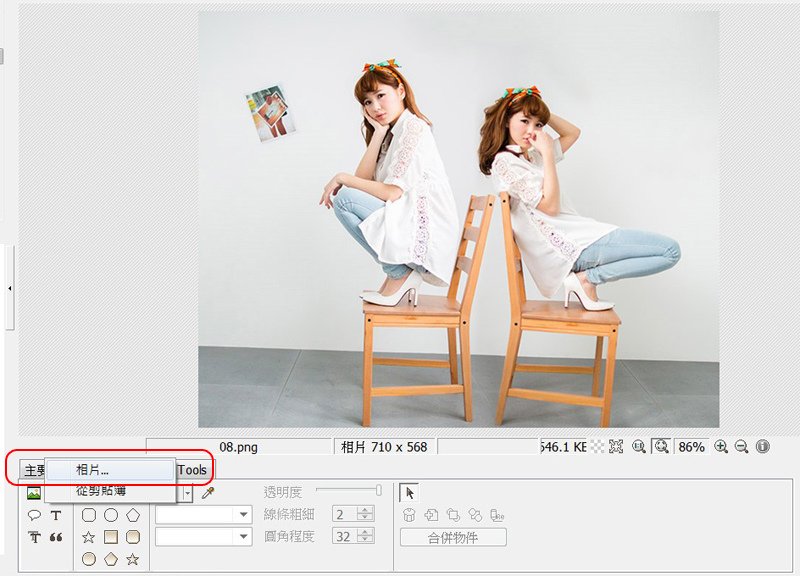
Task: Click the zoom-to-fit magnifier icon
Action: (661, 447)
